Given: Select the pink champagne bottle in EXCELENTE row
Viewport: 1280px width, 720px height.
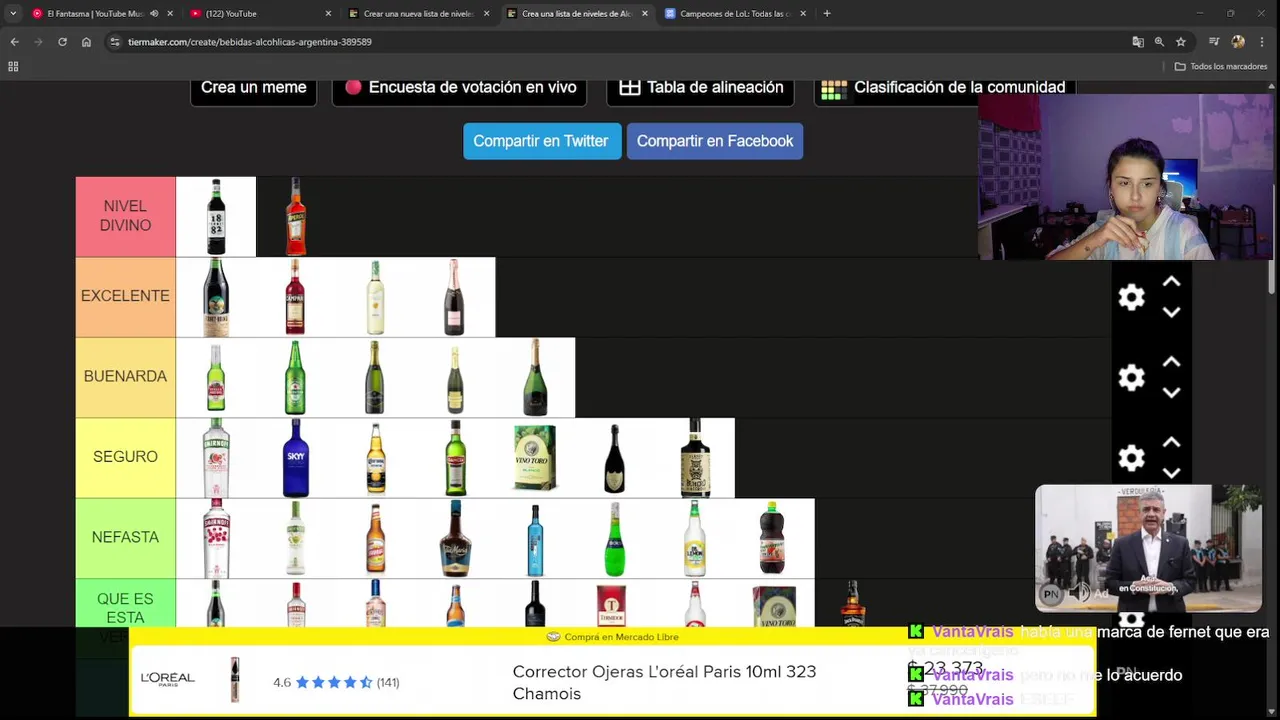Looking at the screenshot, I should point(455,297).
